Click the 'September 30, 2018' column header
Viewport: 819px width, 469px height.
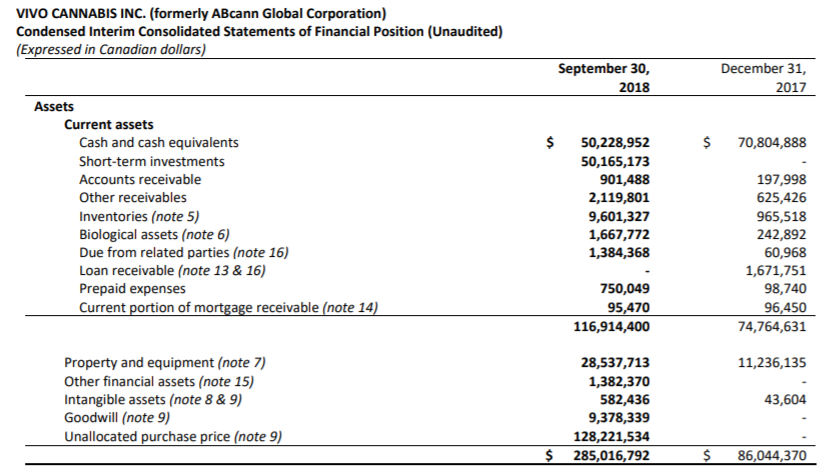click(603, 77)
